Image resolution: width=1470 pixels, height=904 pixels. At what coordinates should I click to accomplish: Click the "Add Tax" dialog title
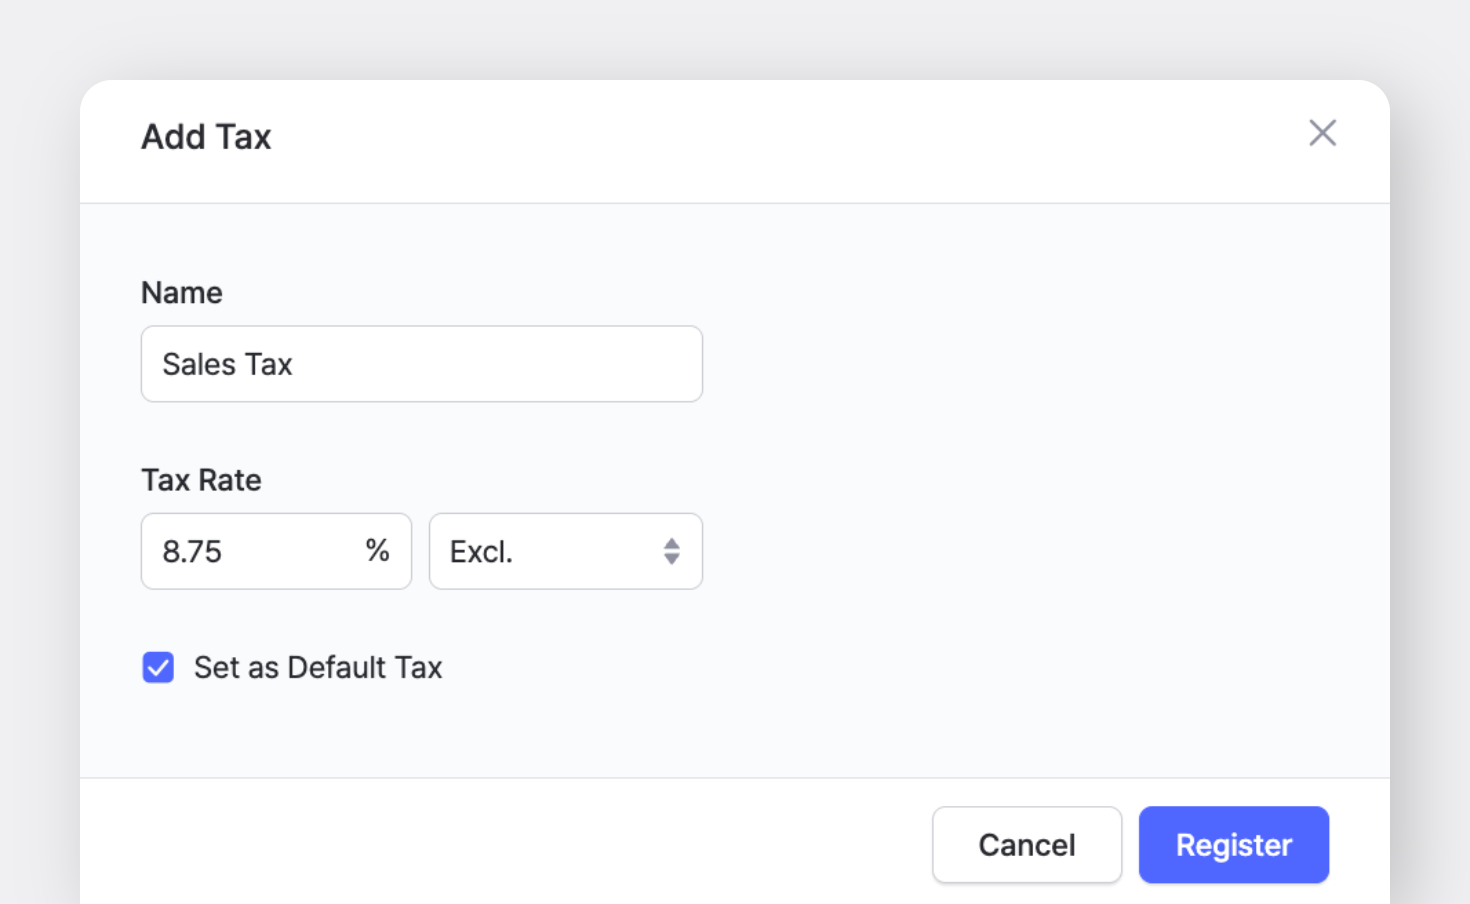206,137
